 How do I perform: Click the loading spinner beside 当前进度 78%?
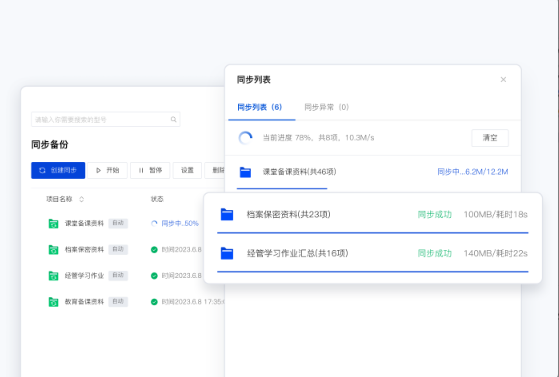pos(245,138)
